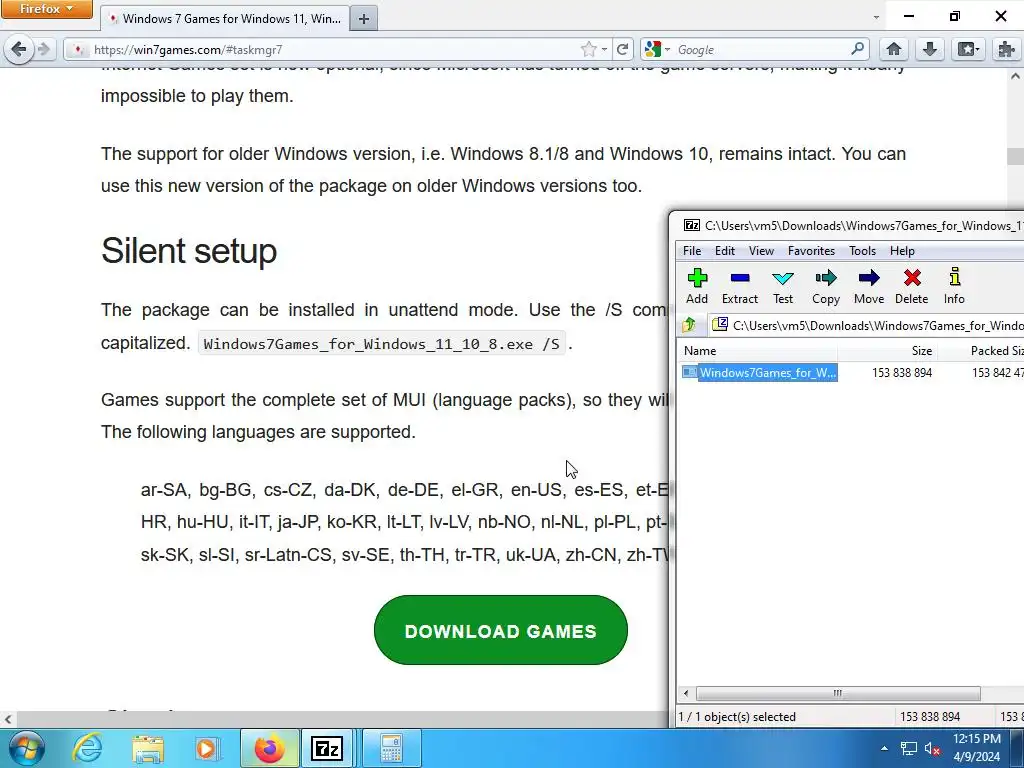
Task: Sort 7-Zip list by Size column
Action: click(x=888, y=351)
